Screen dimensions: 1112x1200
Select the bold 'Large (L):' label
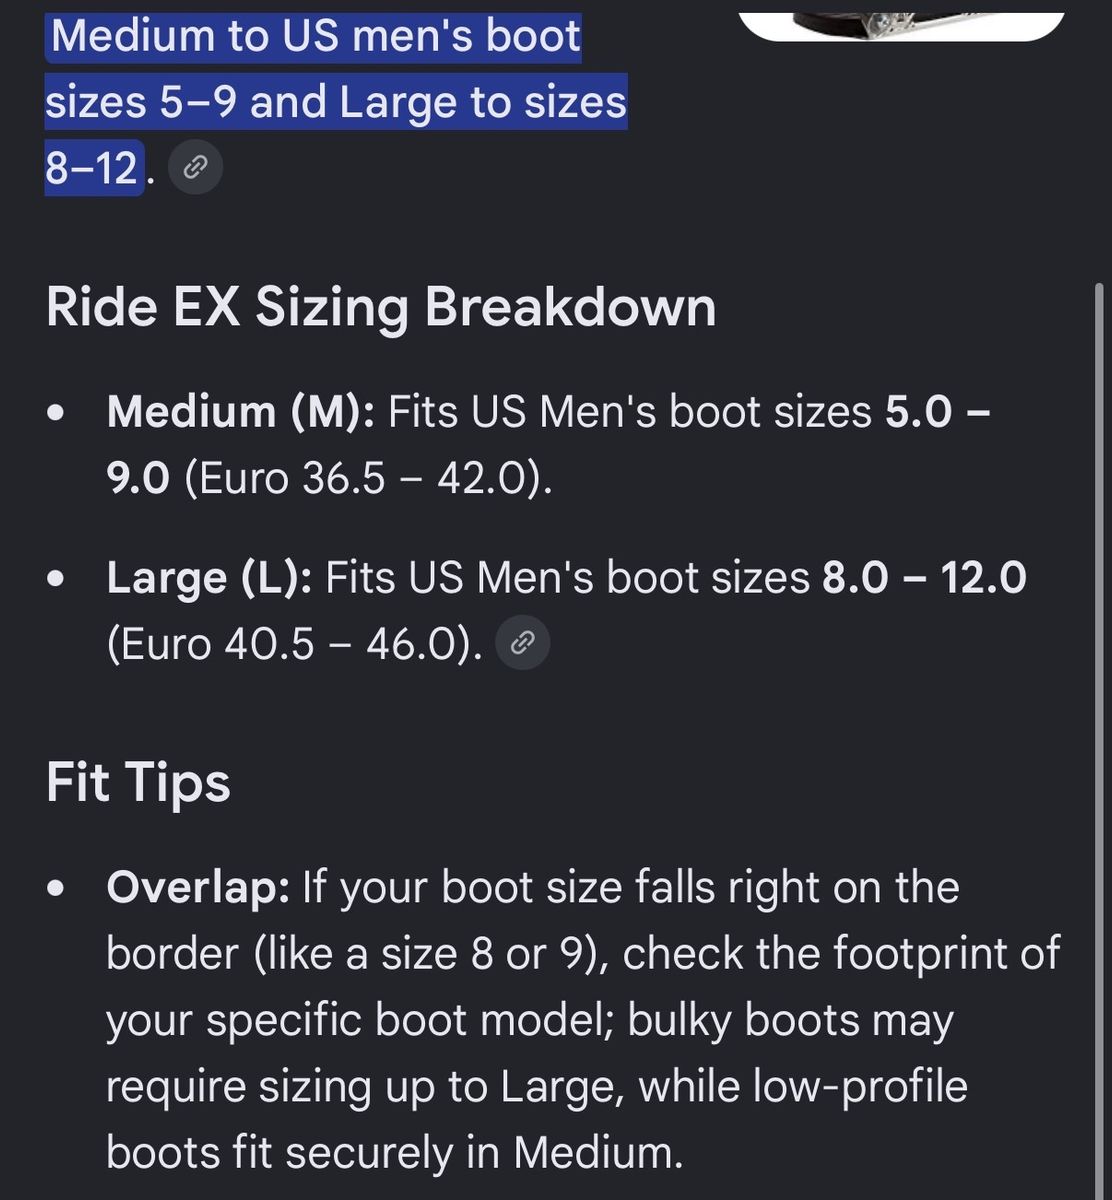click(x=210, y=578)
